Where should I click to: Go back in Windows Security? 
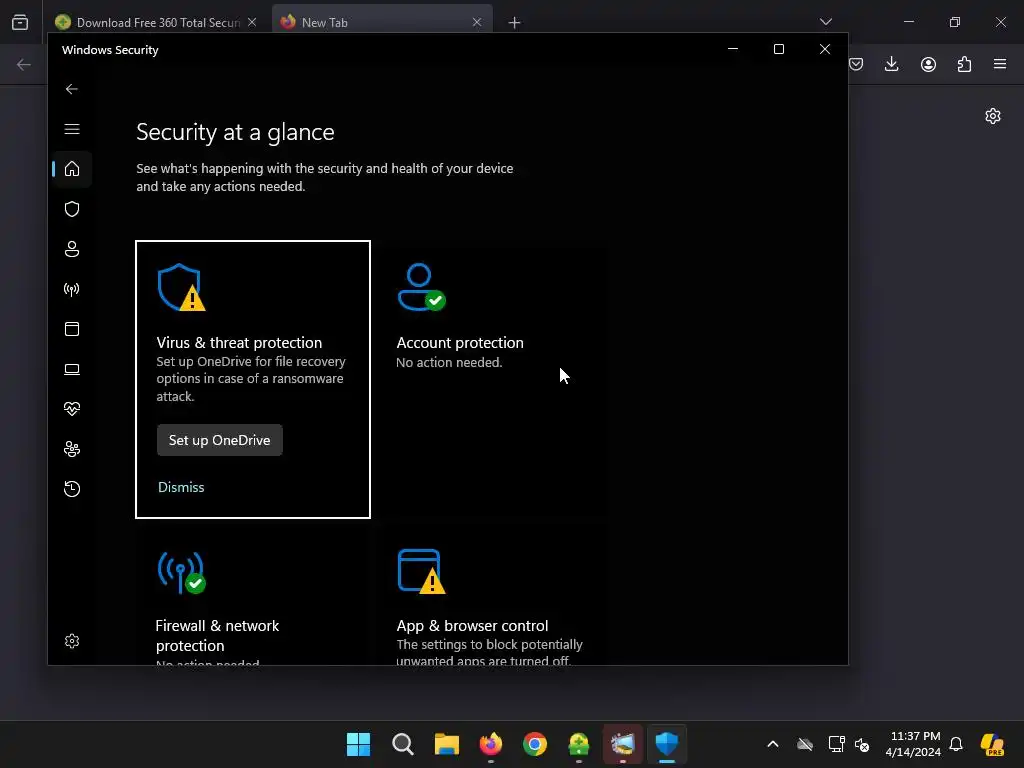pos(72,89)
